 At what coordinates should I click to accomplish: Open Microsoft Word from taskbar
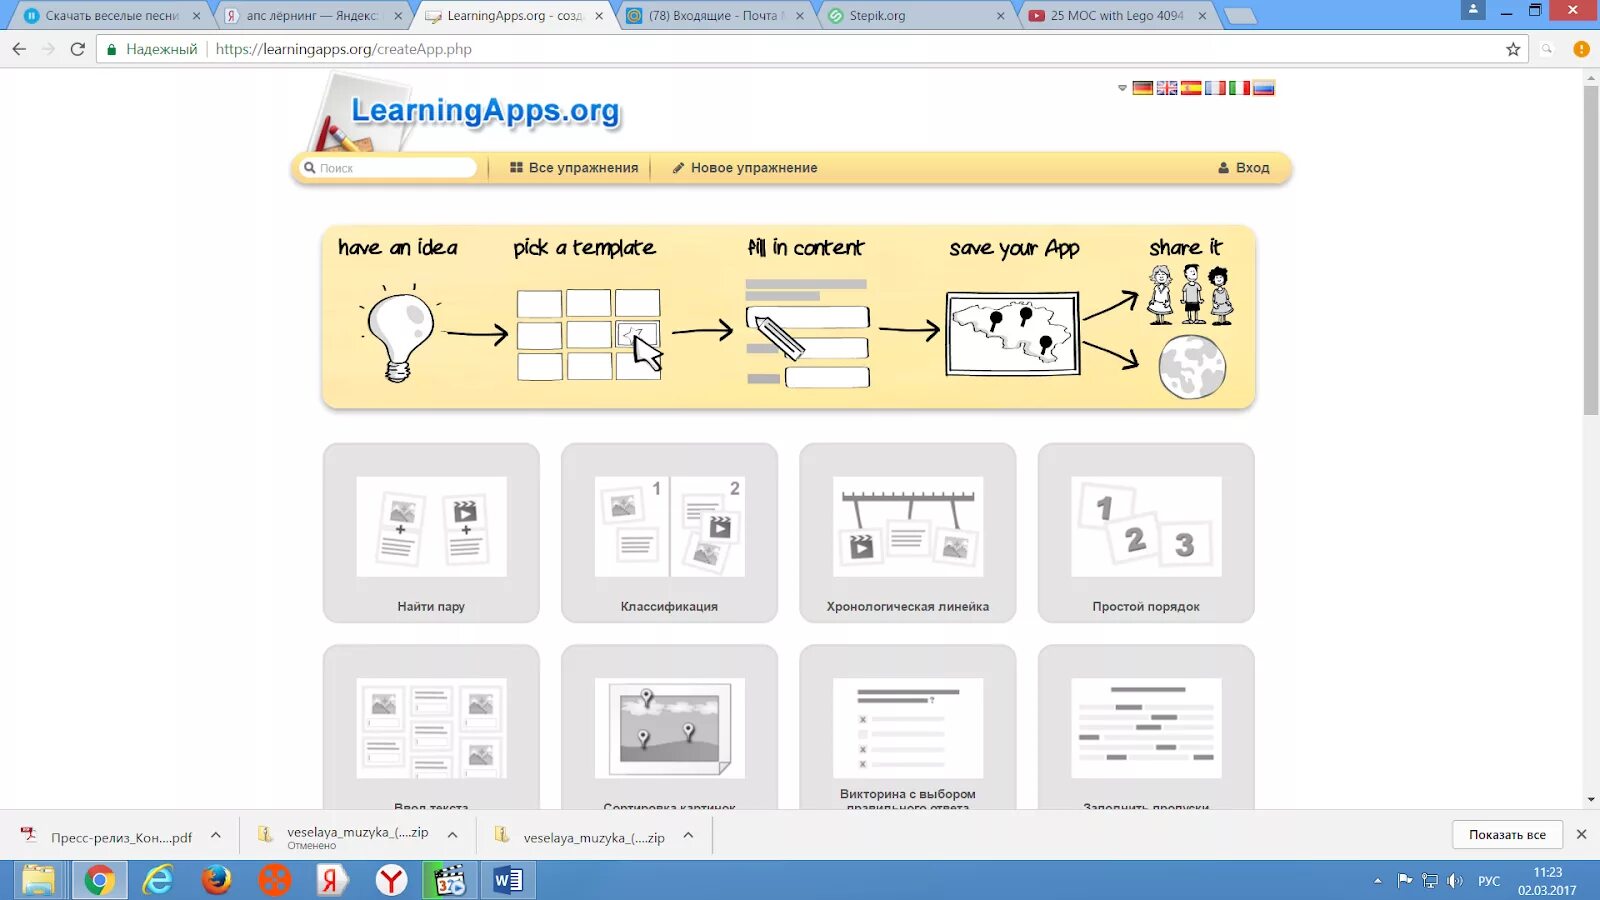[508, 880]
